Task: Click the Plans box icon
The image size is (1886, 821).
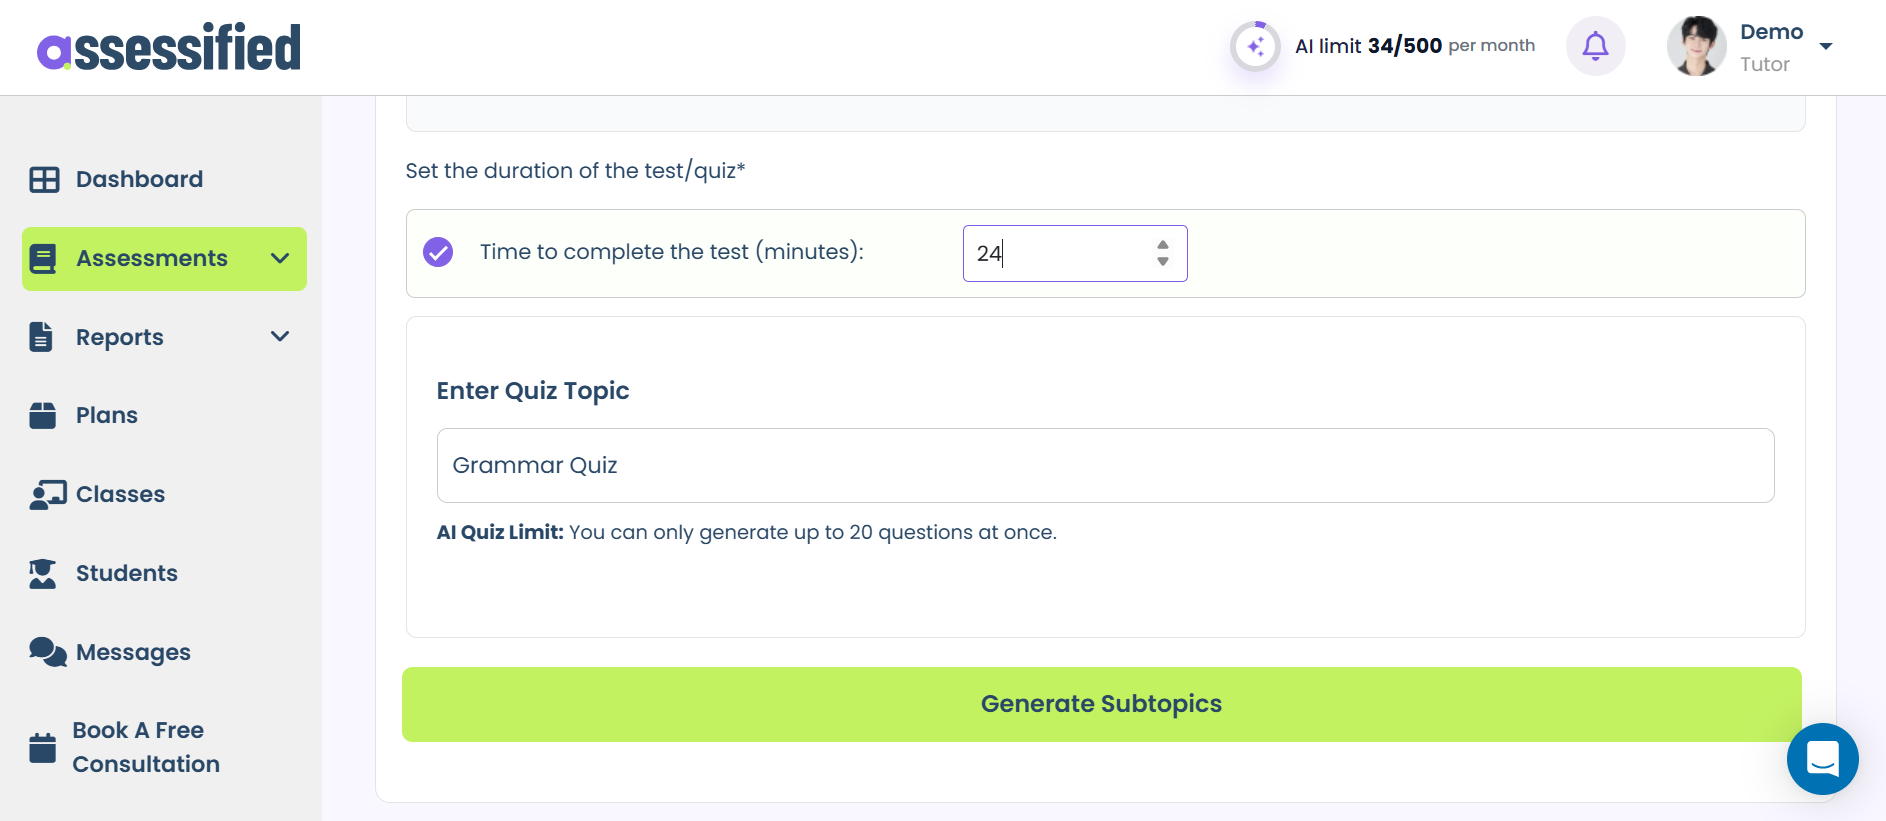Action: pyautogui.click(x=43, y=415)
